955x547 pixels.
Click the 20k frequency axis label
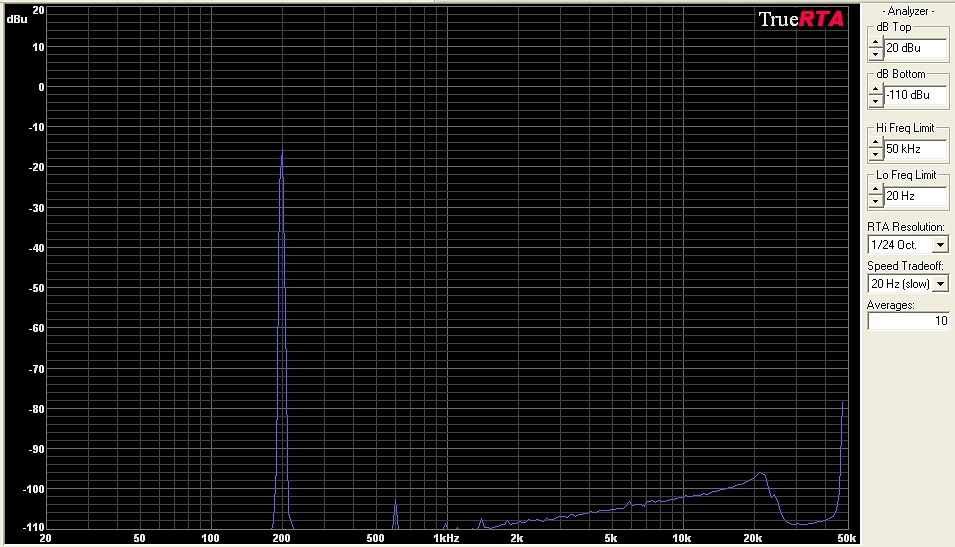click(753, 538)
